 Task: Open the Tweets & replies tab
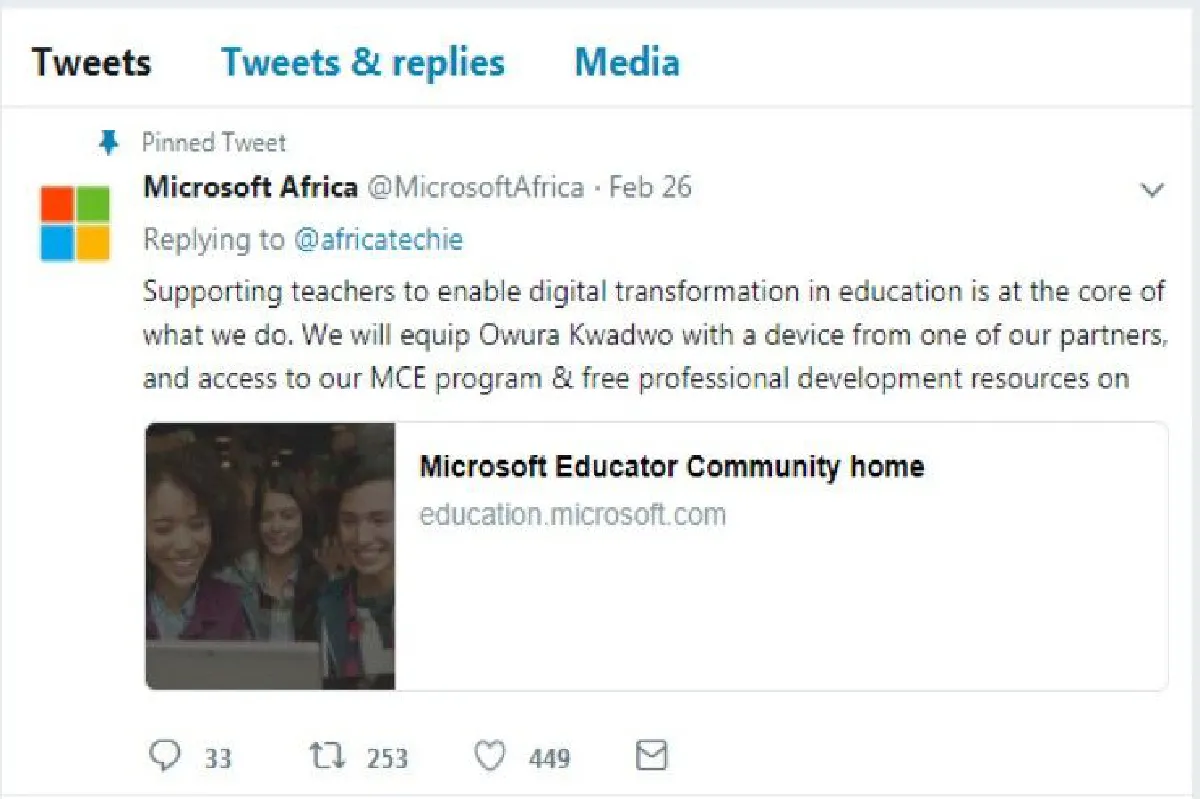(x=363, y=62)
